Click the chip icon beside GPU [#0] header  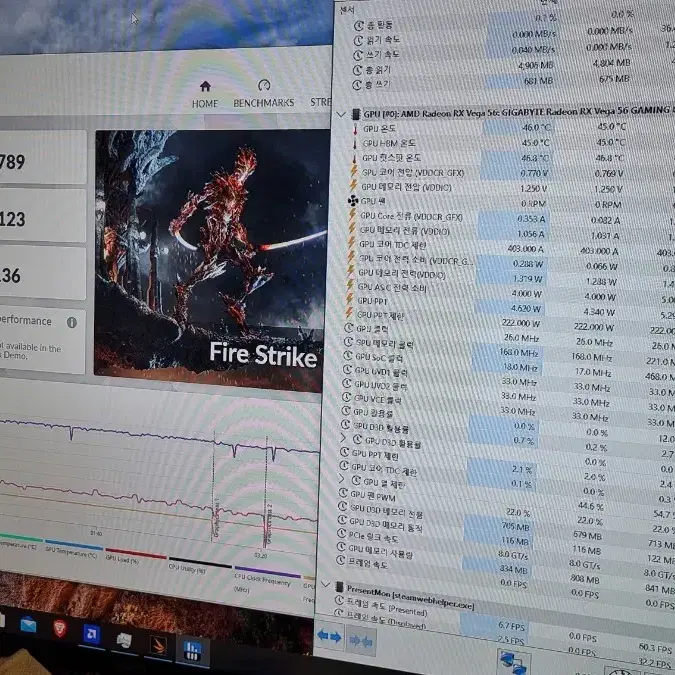[356, 115]
